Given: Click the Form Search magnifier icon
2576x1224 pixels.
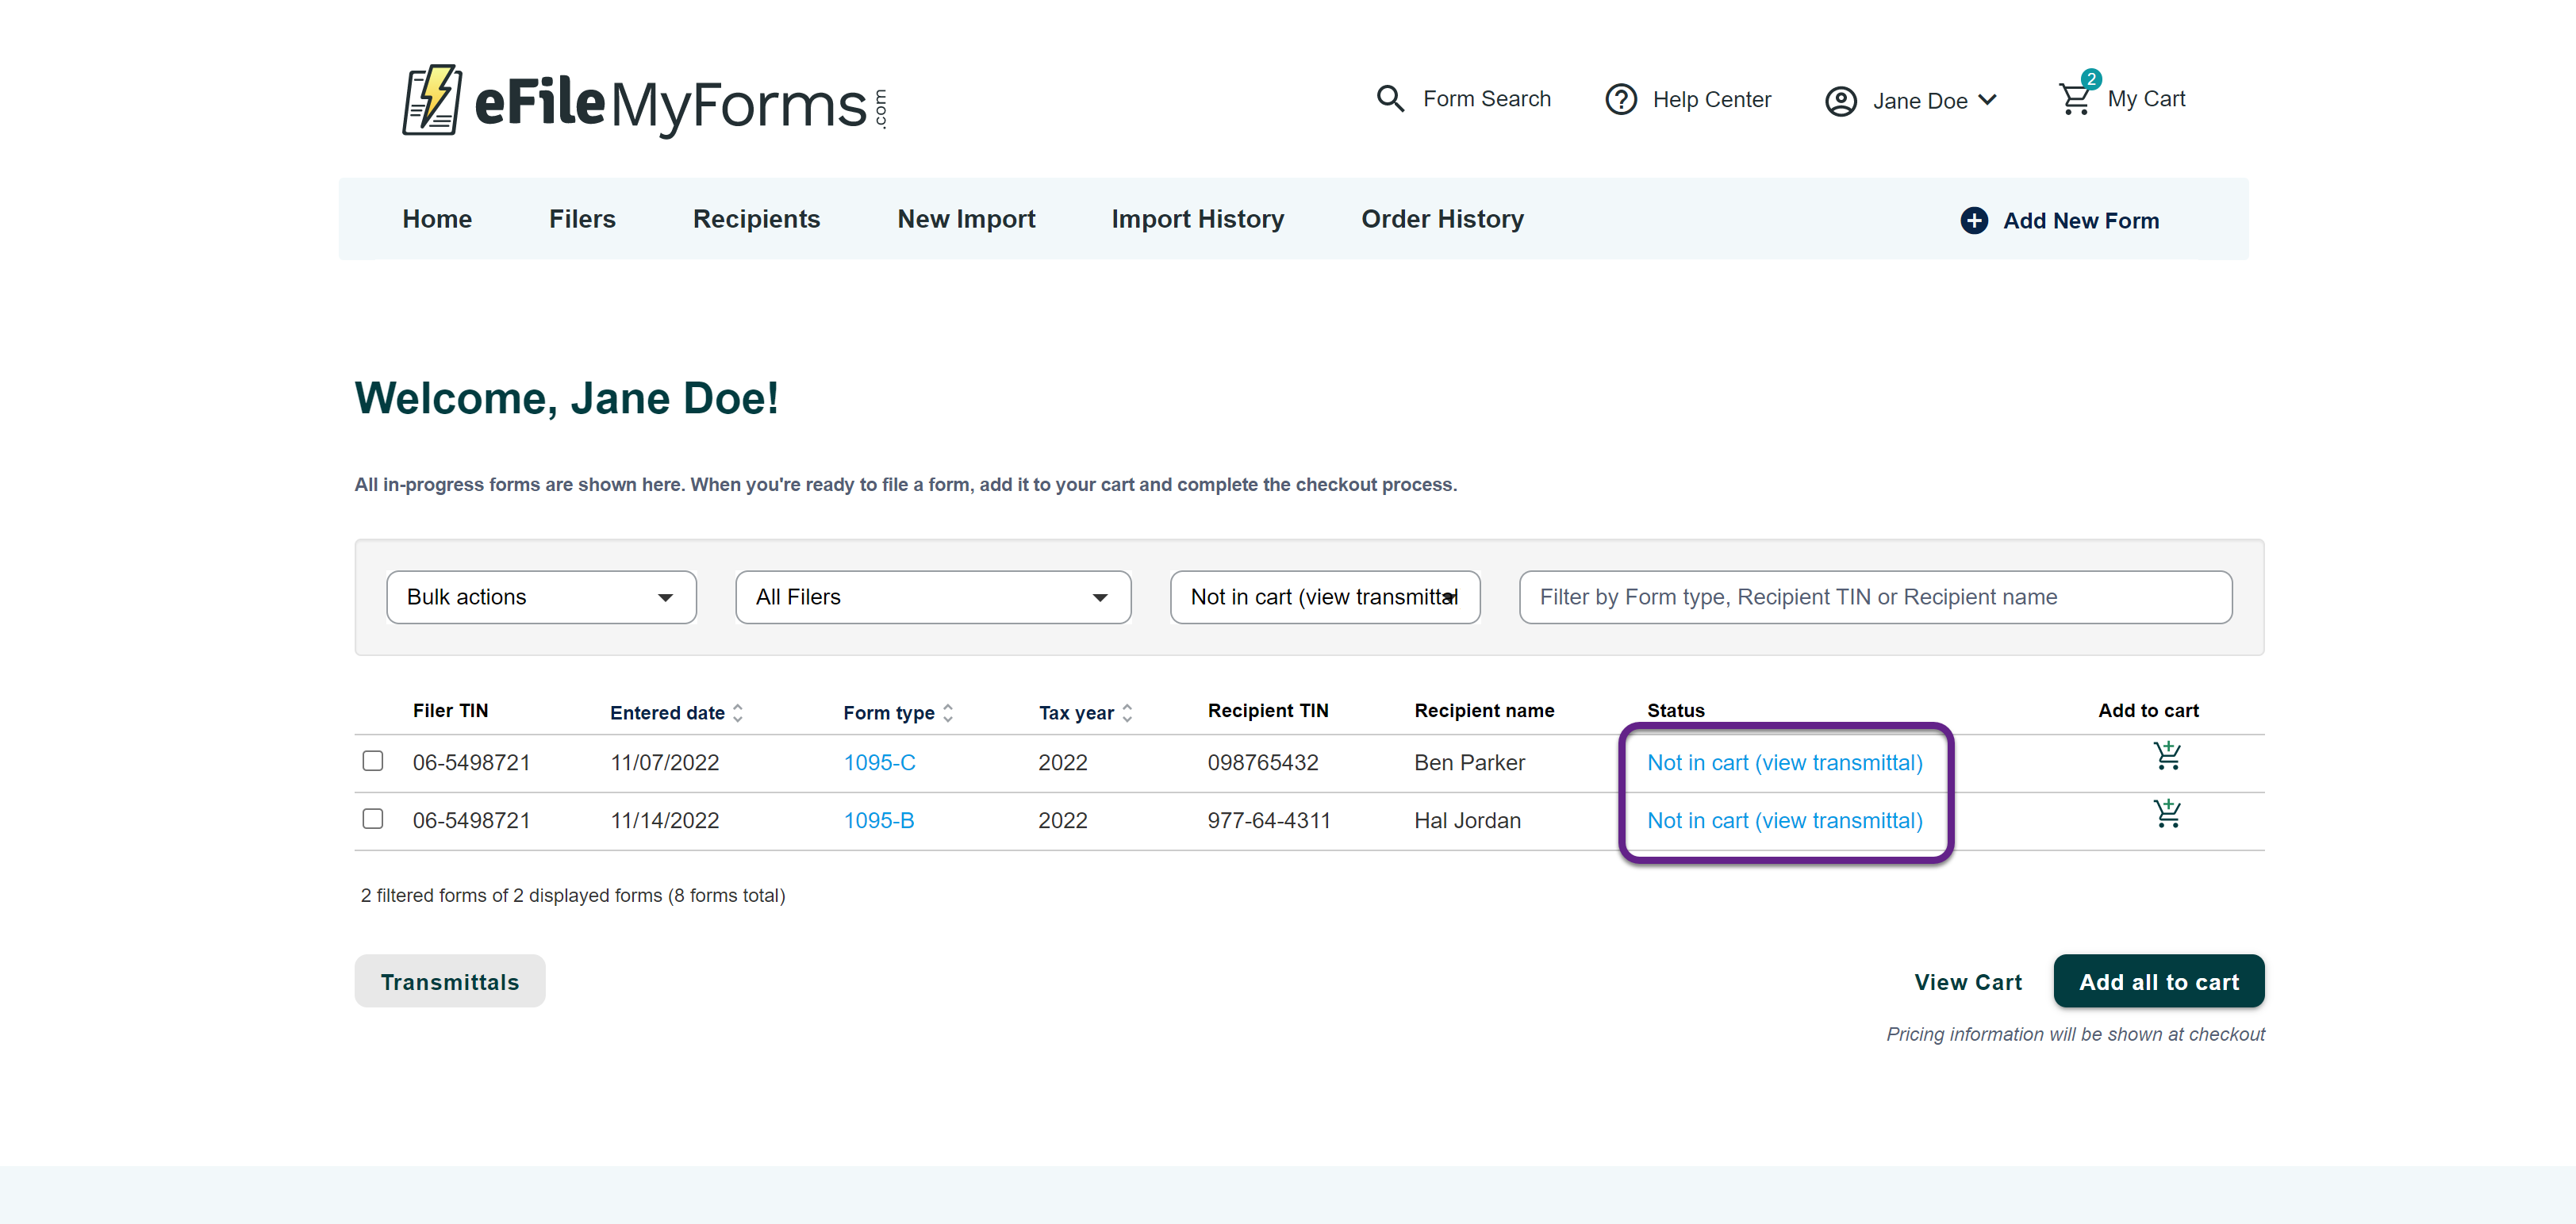Looking at the screenshot, I should [x=1390, y=98].
